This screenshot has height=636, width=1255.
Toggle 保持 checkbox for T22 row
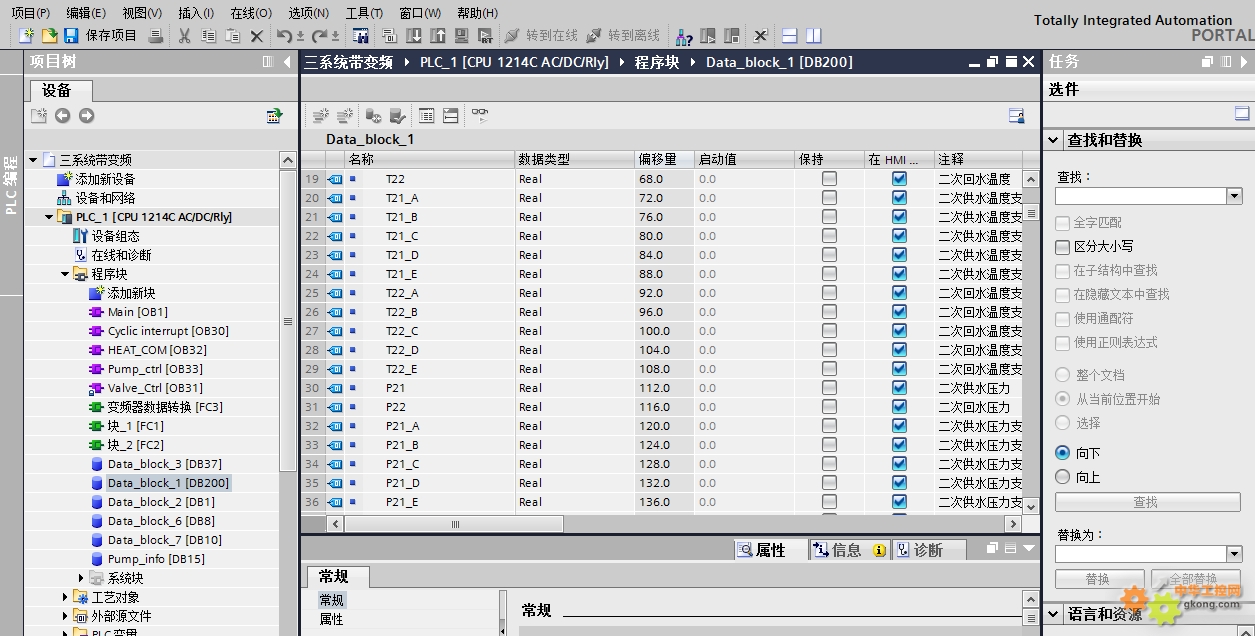click(x=829, y=179)
